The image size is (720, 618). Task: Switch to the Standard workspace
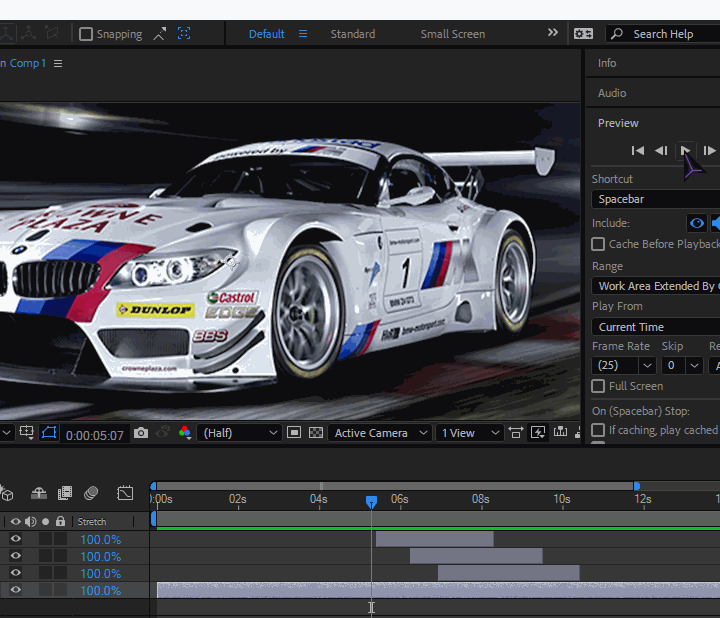pyautogui.click(x=353, y=34)
